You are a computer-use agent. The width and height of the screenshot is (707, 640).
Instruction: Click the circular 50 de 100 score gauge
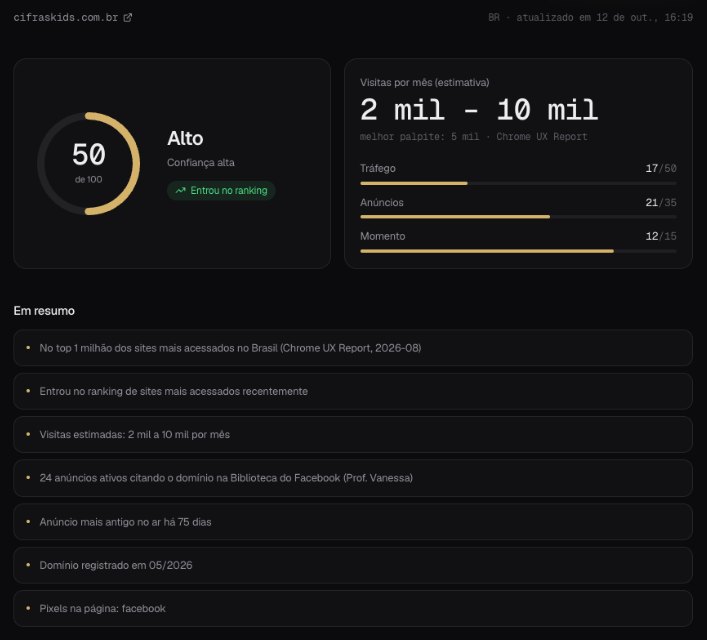click(88, 163)
